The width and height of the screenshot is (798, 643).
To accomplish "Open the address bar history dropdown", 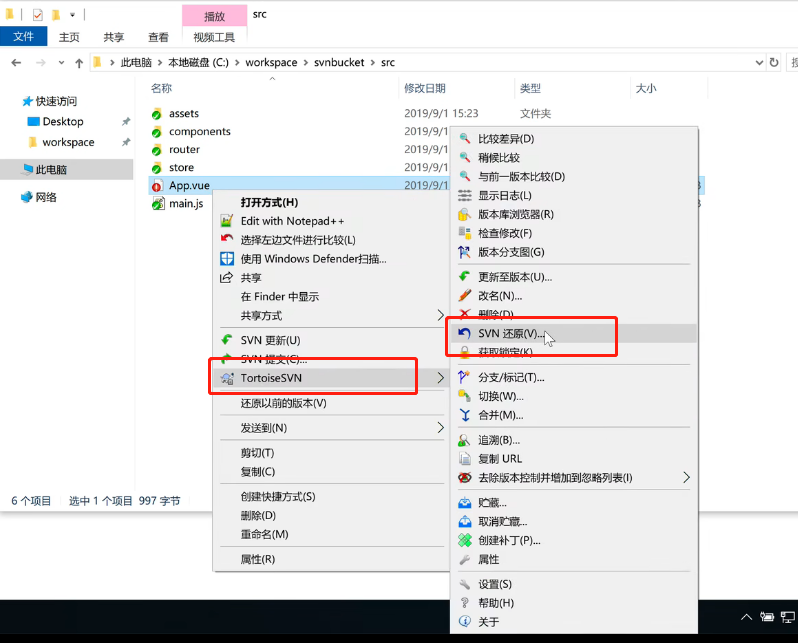I will tap(759, 62).
